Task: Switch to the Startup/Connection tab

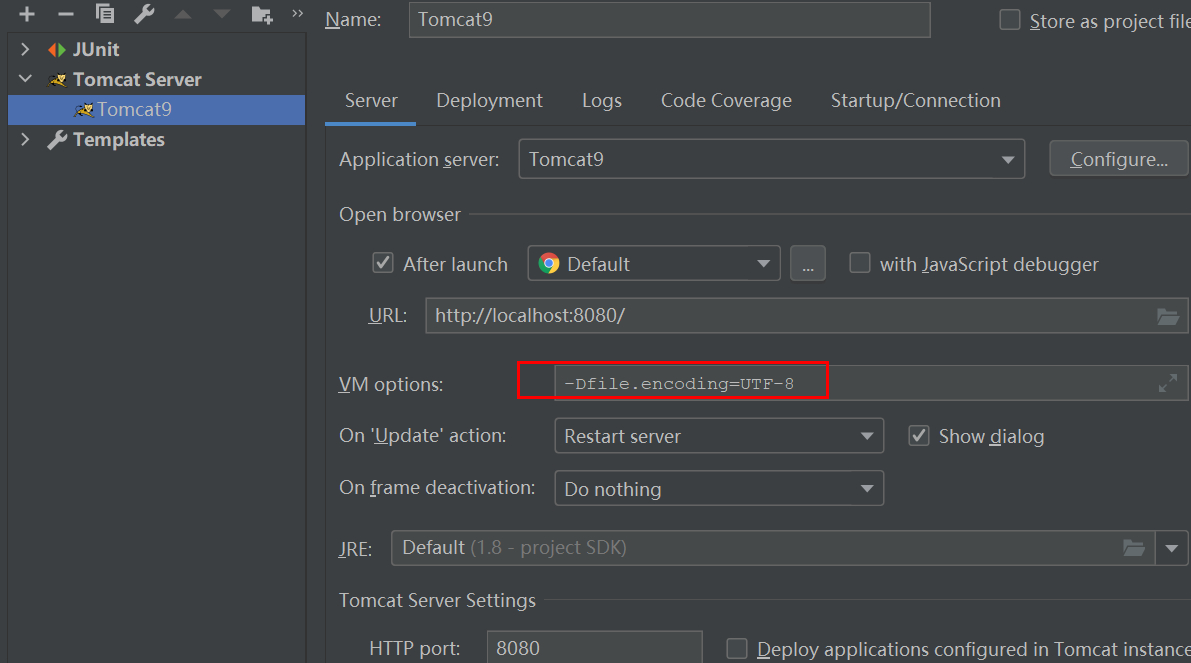Action: pyautogui.click(x=915, y=100)
